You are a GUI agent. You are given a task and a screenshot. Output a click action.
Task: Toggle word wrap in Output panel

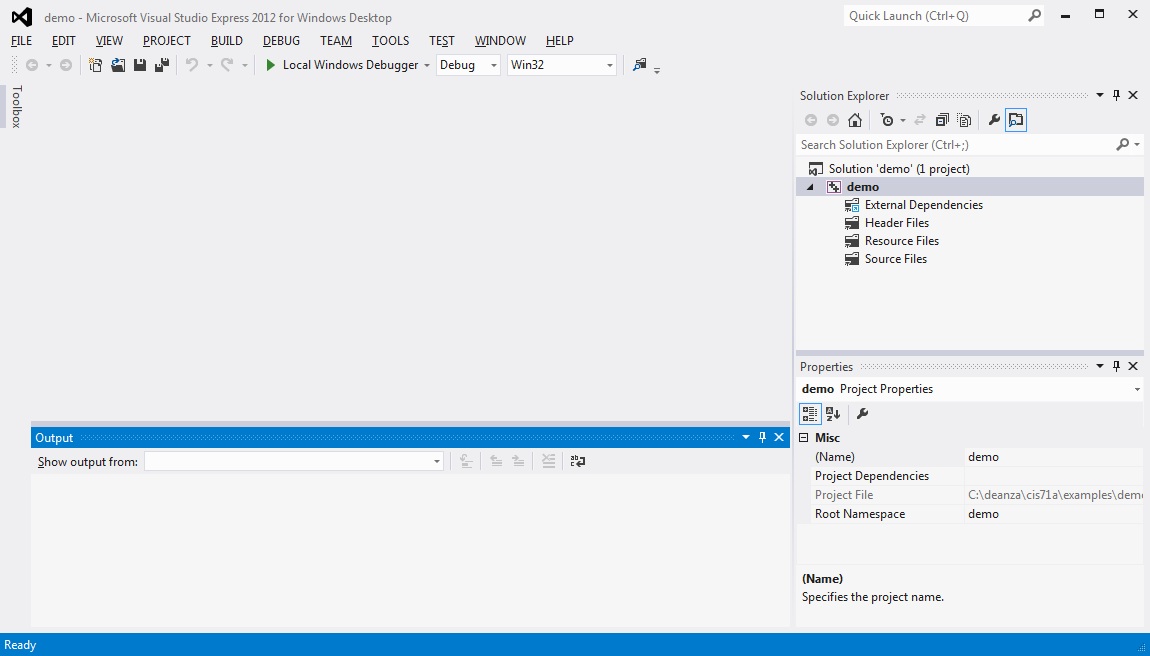click(x=578, y=461)
